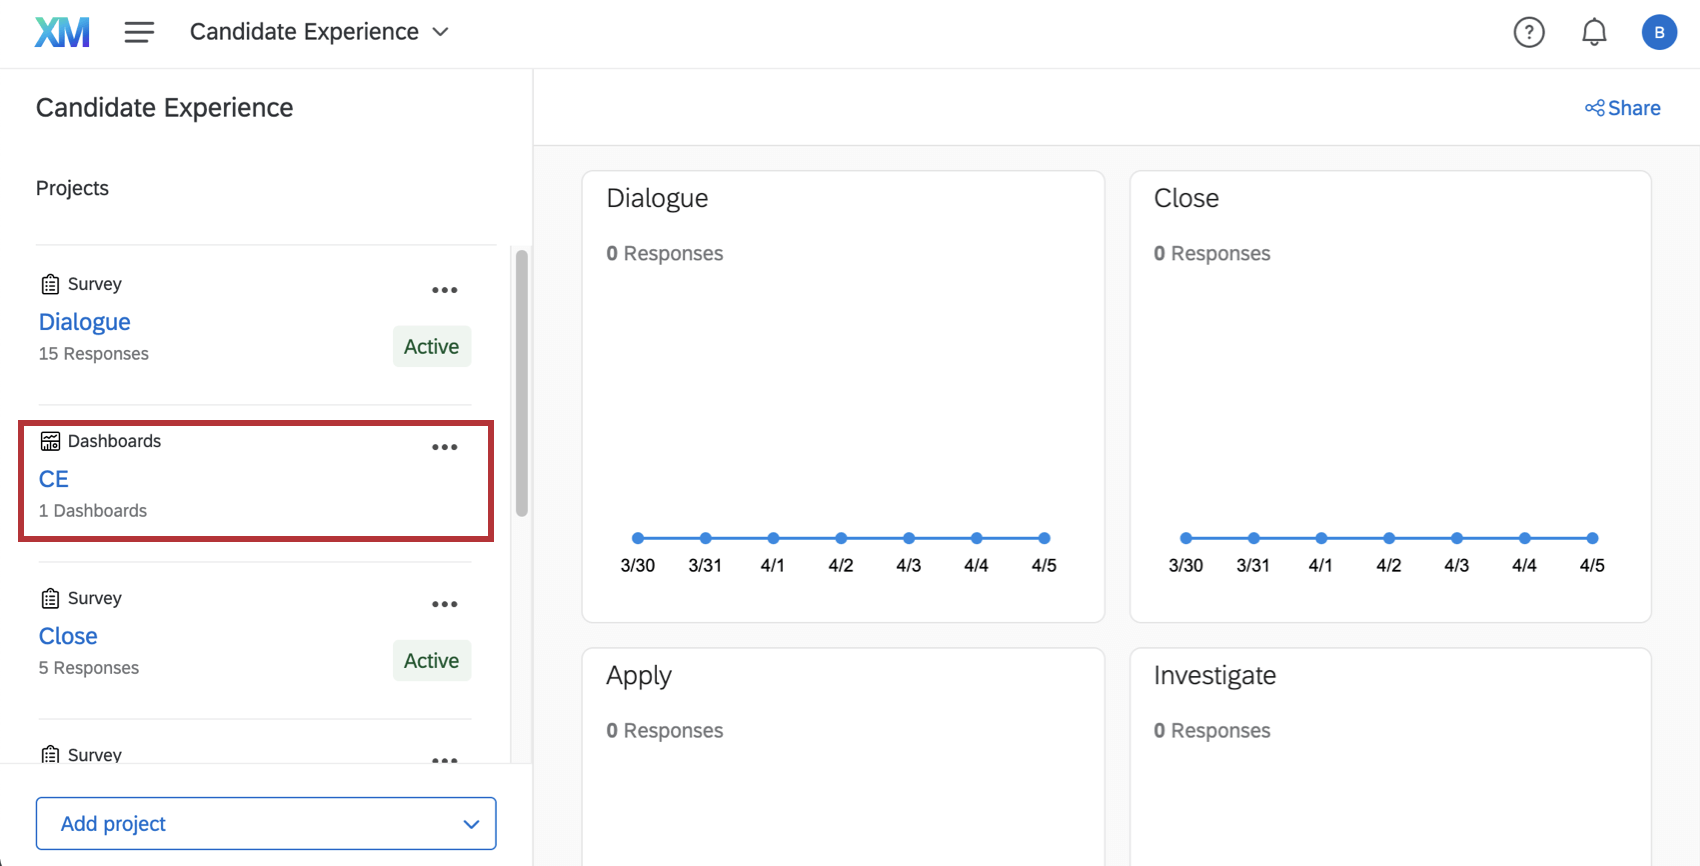This screenshot has height=866, width=1700.
Task: Click the Share button
Action: pos(1622,108)
